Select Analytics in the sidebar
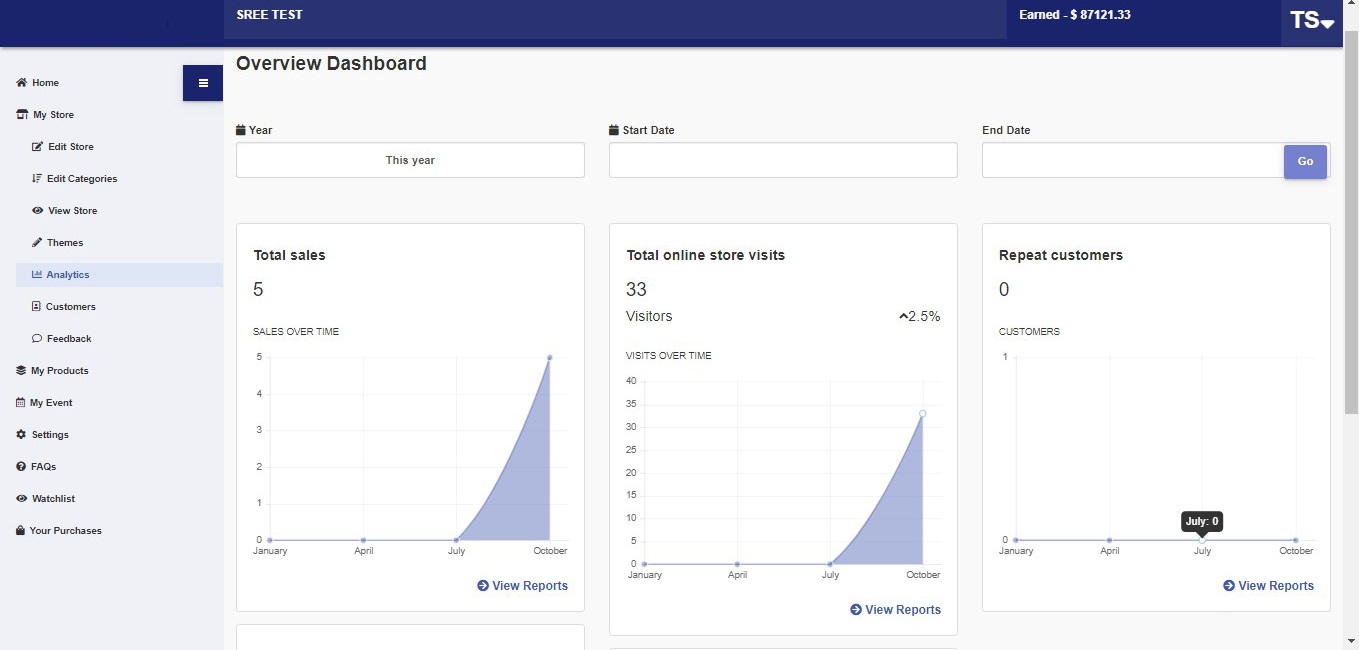This screenshot has height=650, width=1359. tap(67, 275)
